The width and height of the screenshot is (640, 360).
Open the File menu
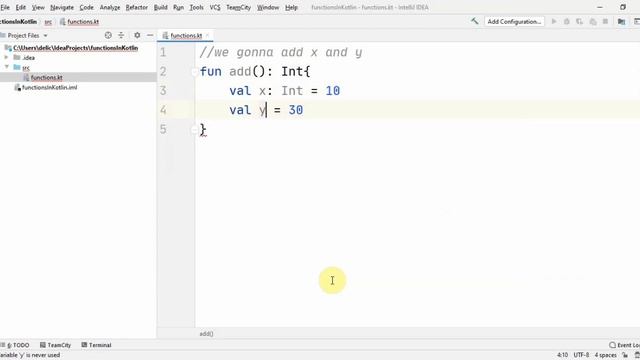point(5,7)
